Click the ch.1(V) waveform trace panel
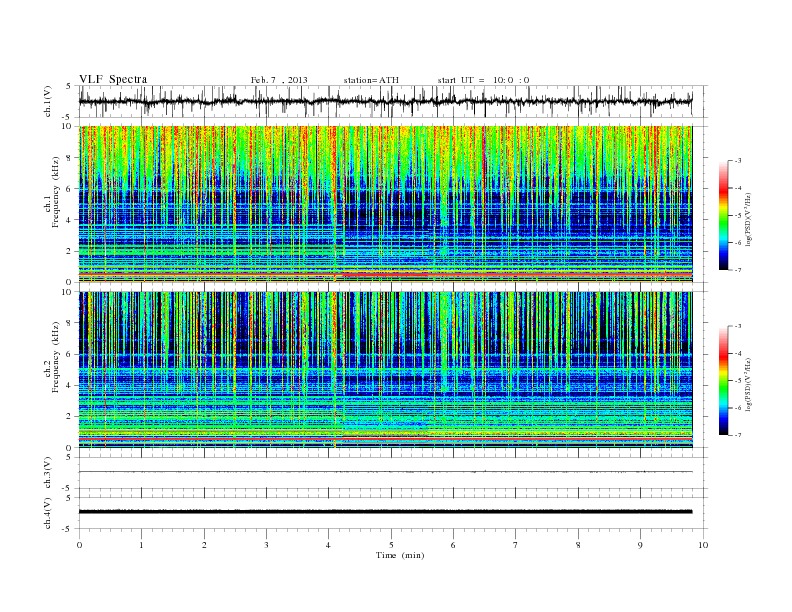This screenshot has height=612, width=792. (x=393, y=101)
